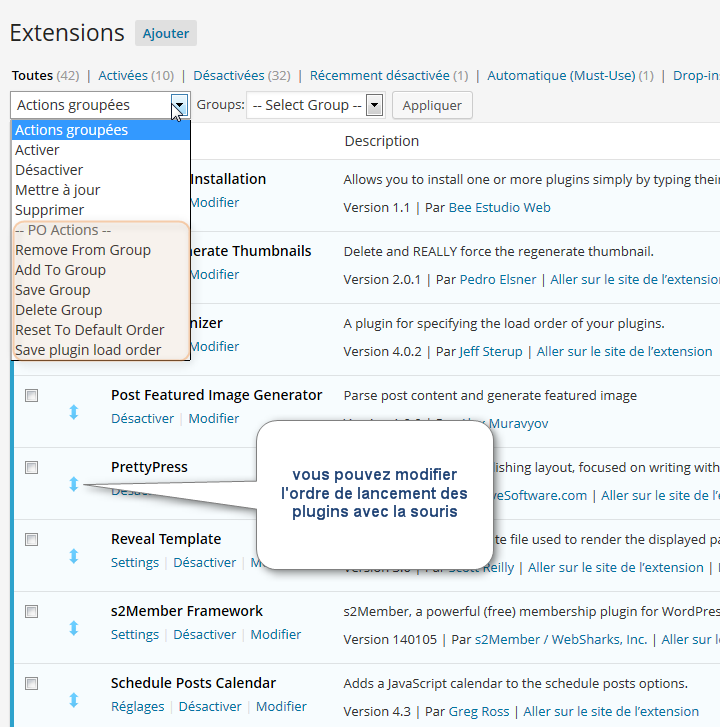Click the drag-order arrow icon for Reveal Template

74,556
